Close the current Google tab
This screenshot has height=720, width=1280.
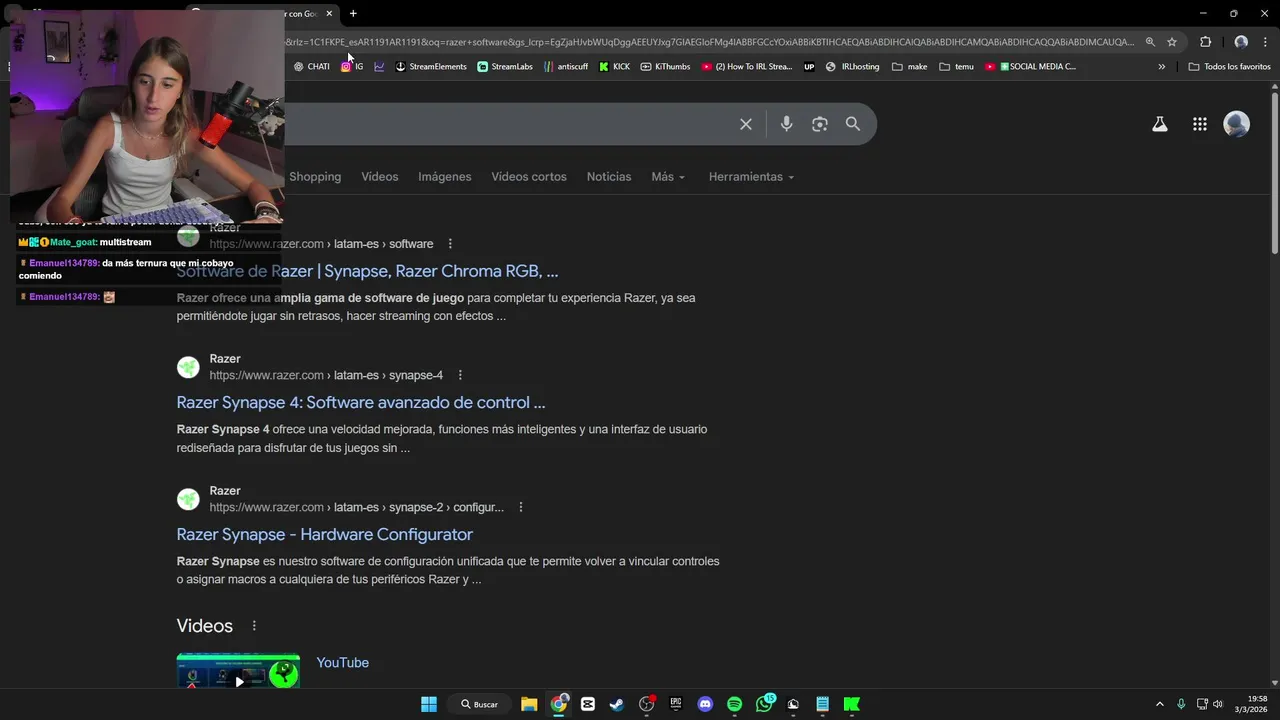[x=329, y=14]
